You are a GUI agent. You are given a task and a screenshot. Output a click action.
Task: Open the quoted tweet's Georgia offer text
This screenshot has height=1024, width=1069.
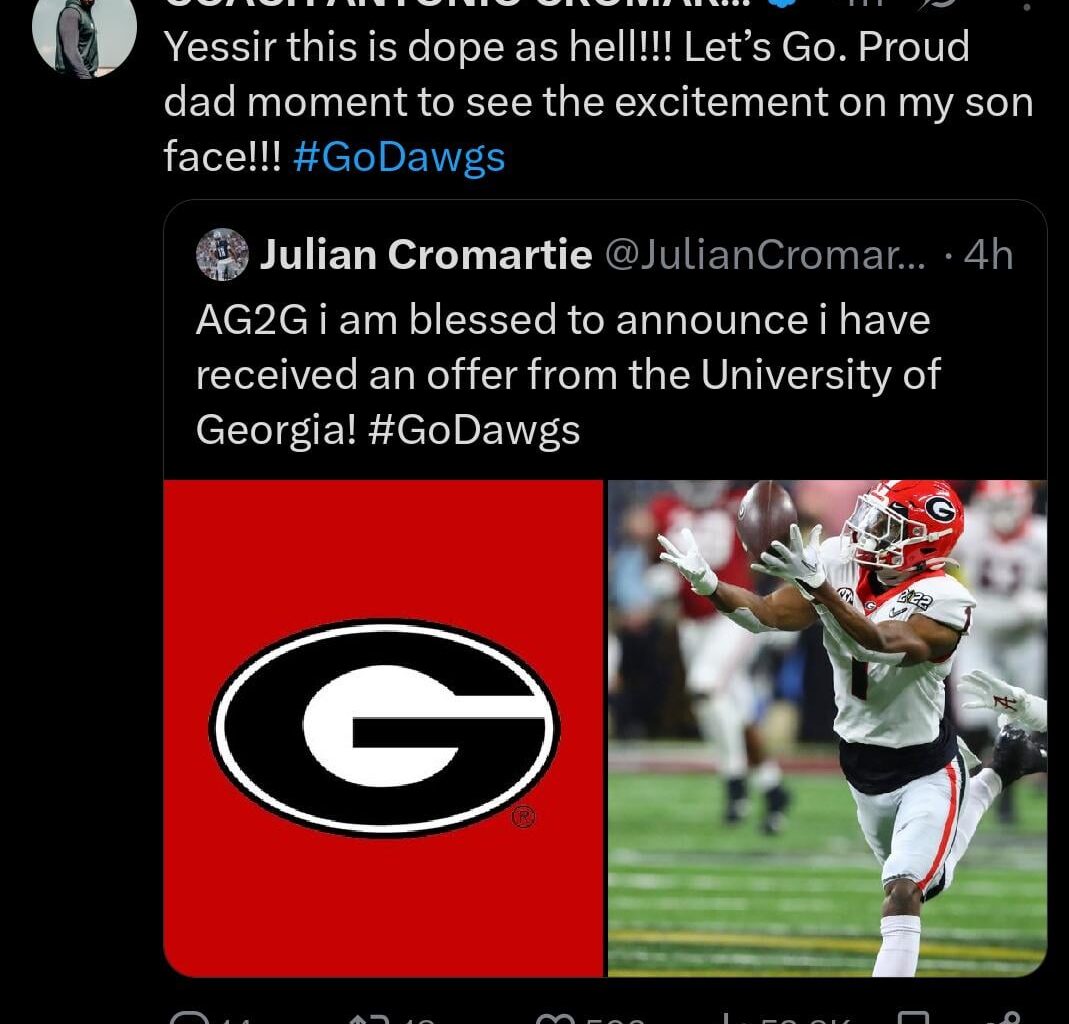tap(566, 374)
